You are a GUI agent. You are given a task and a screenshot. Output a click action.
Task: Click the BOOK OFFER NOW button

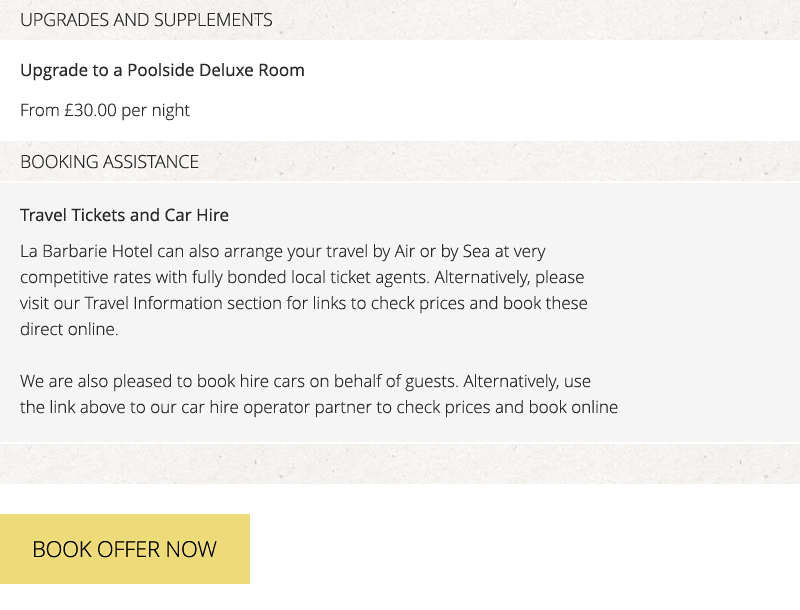(124, 549)
